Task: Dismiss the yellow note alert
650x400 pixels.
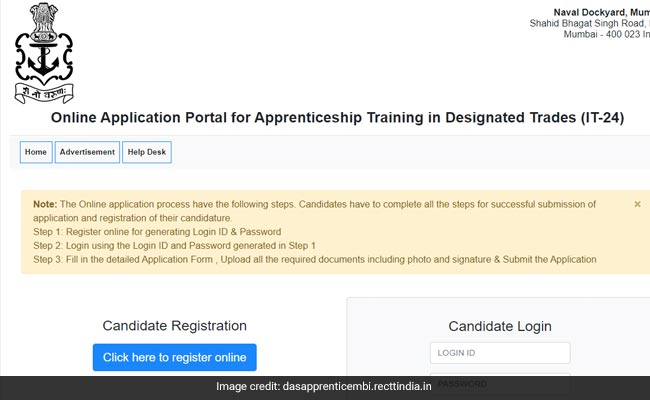Action: point(637,204)
